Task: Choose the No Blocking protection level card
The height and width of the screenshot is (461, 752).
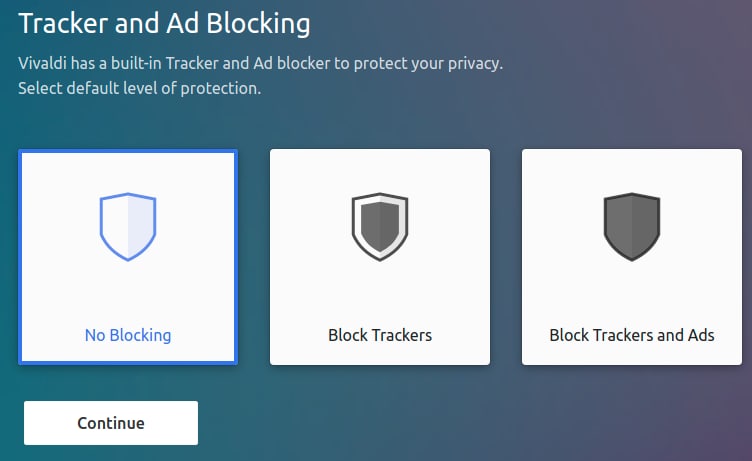Action: pyautogui.click(x=128, y=257)
